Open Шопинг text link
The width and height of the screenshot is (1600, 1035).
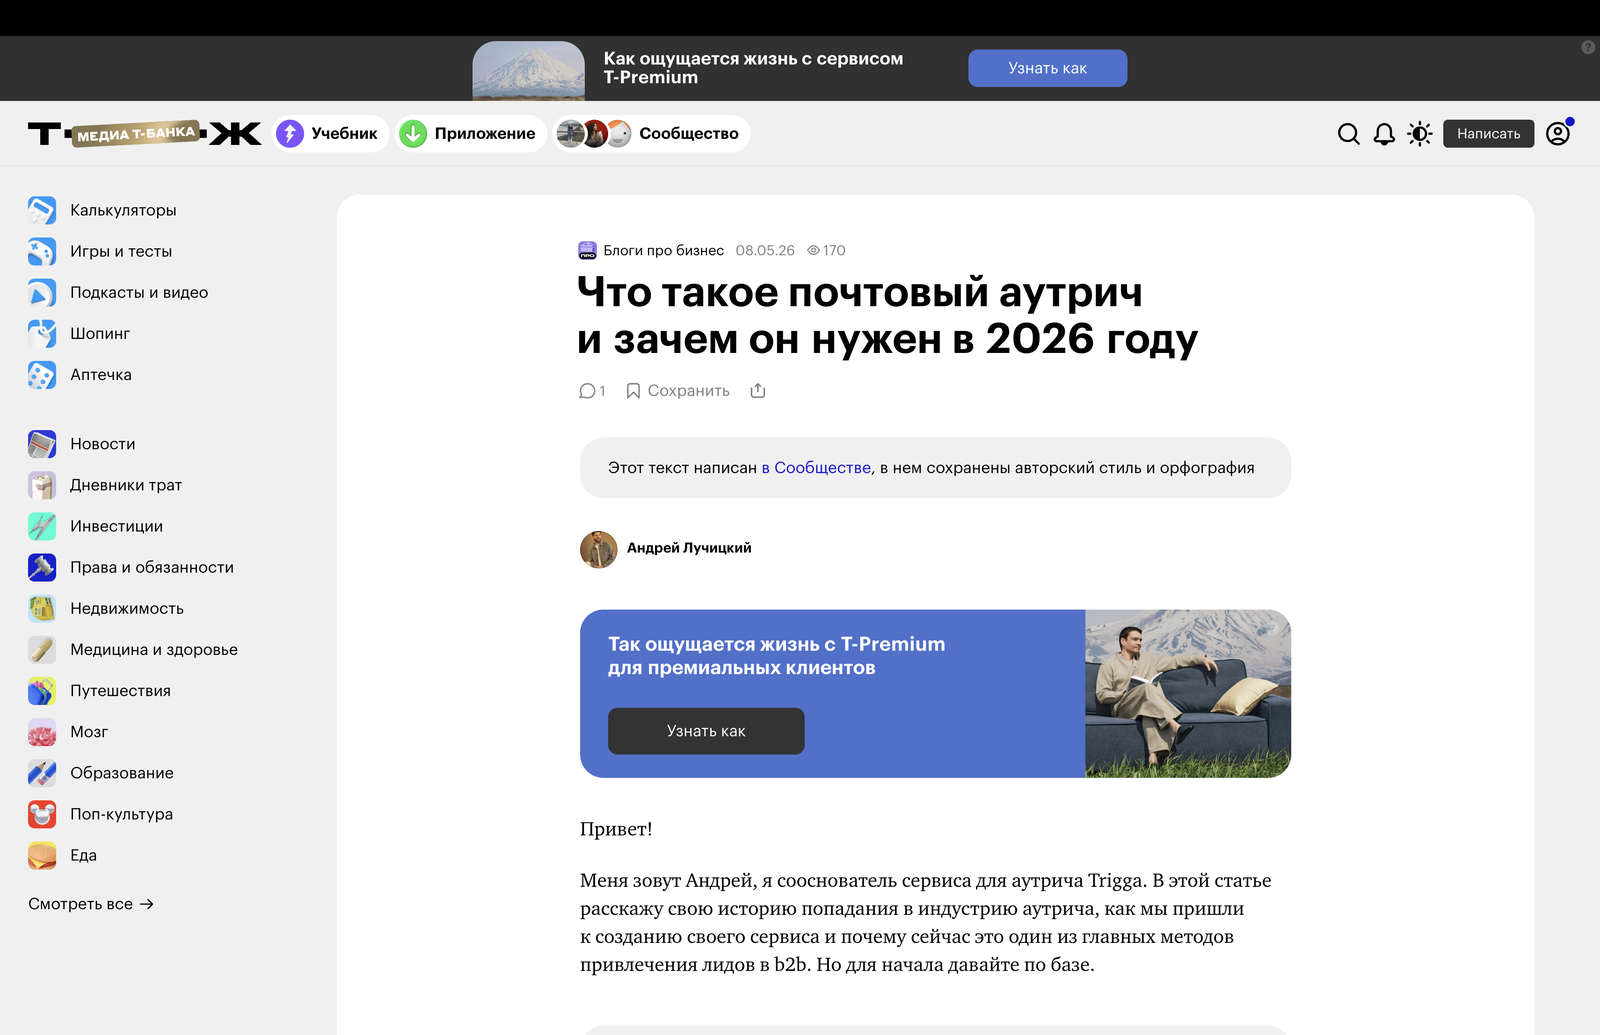pyautogui.click(x=100, y=333)
